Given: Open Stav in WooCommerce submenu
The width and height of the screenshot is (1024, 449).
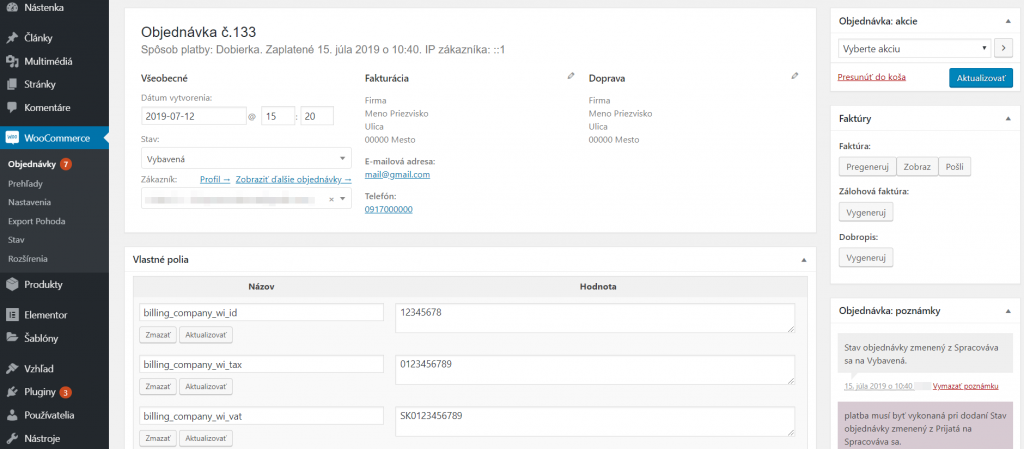Looking at the screenshot, I should (16, 240).
